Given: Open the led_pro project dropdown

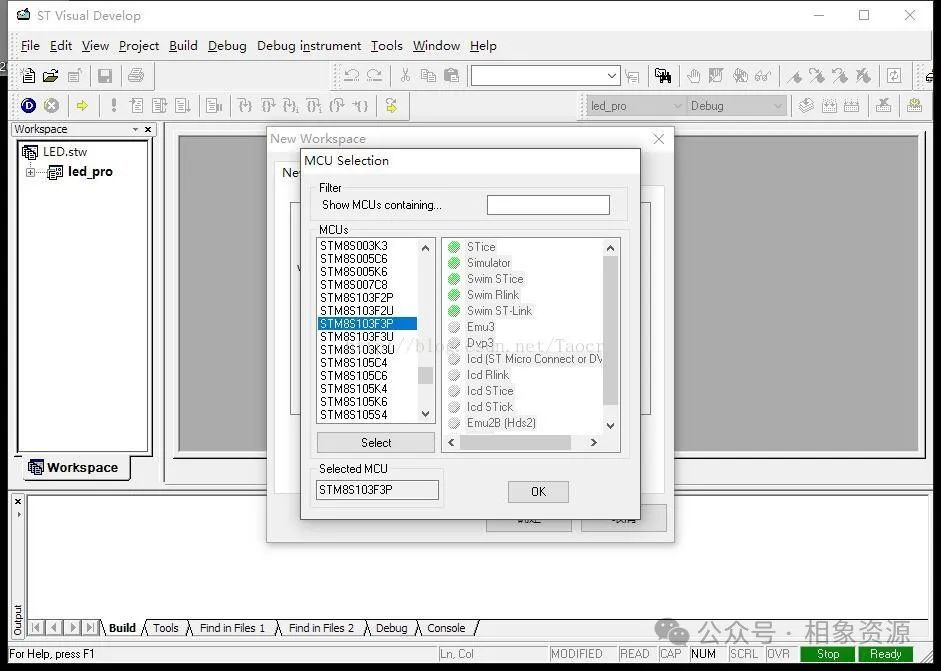Looking at the screenshot, I should (x=678, y=106).
